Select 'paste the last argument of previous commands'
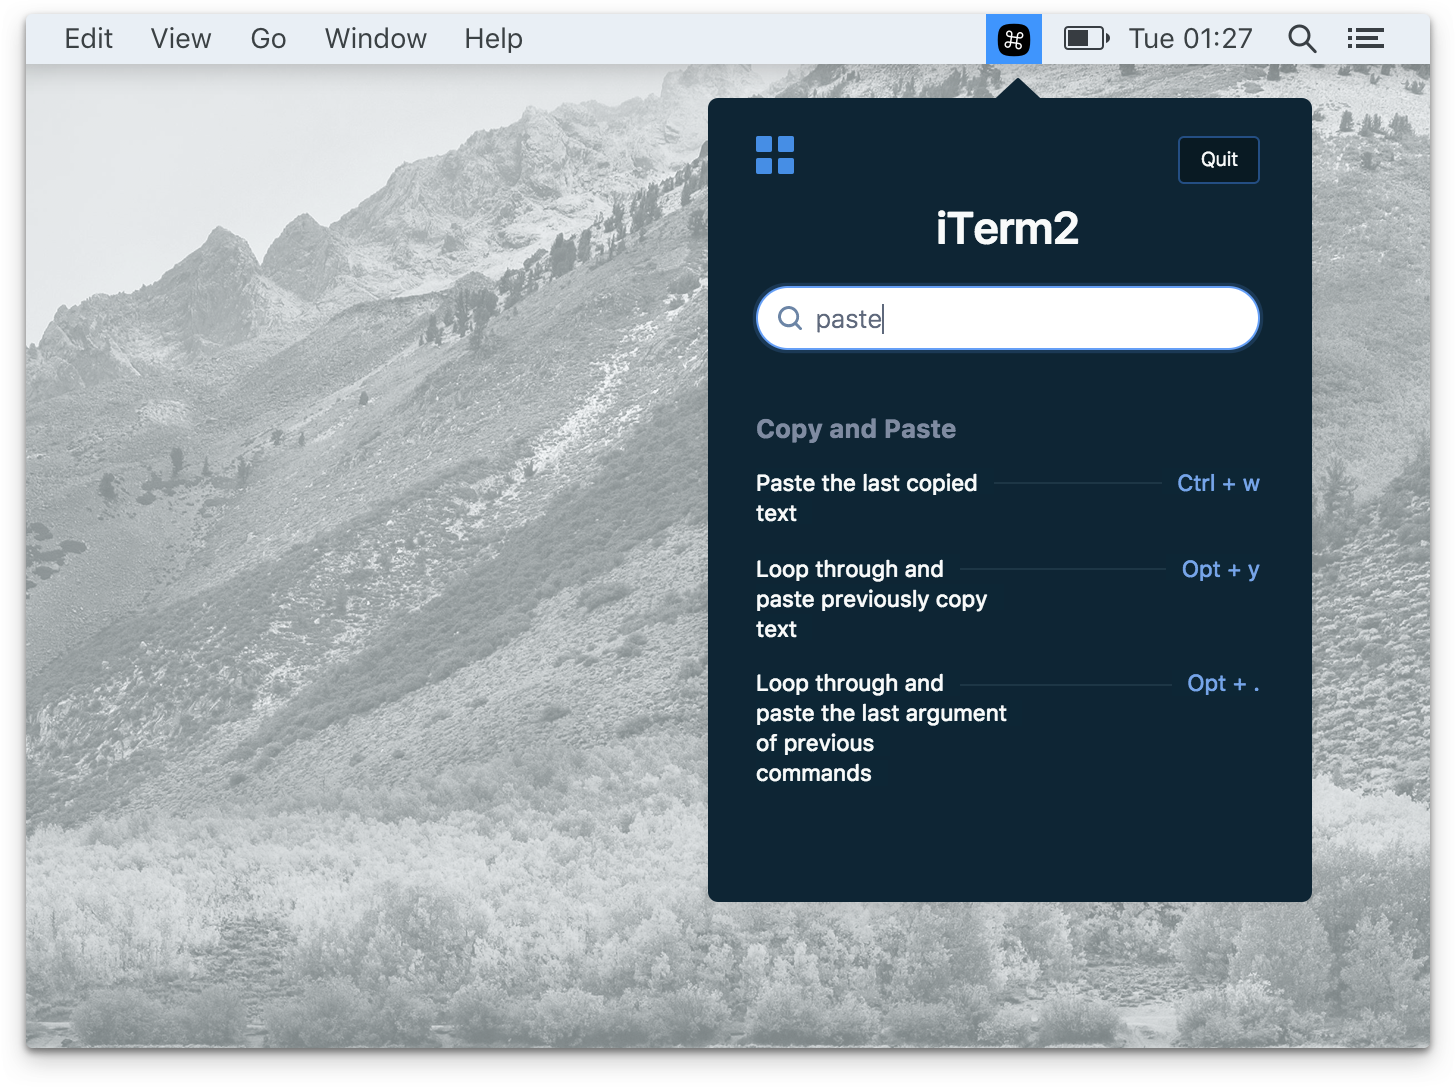 pos(881,728)
